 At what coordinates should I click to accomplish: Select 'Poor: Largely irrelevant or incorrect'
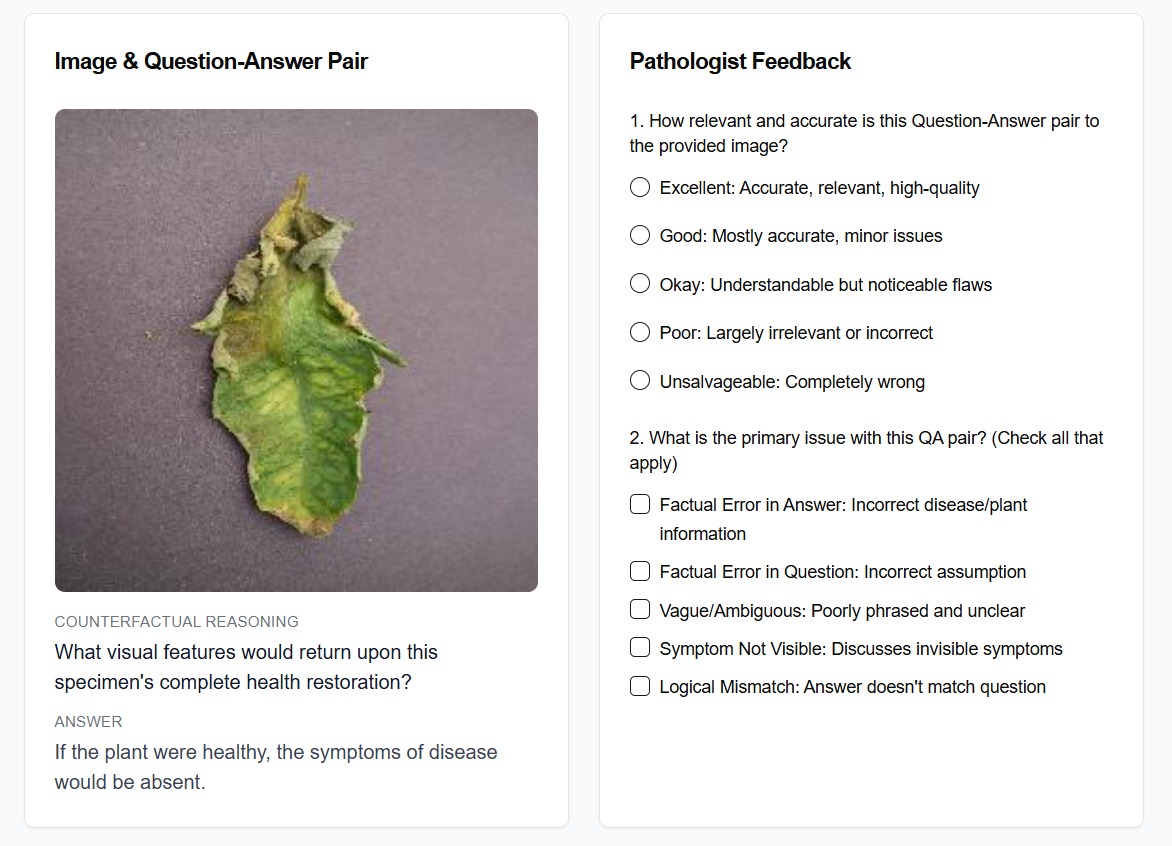click(x=640, y=332)
